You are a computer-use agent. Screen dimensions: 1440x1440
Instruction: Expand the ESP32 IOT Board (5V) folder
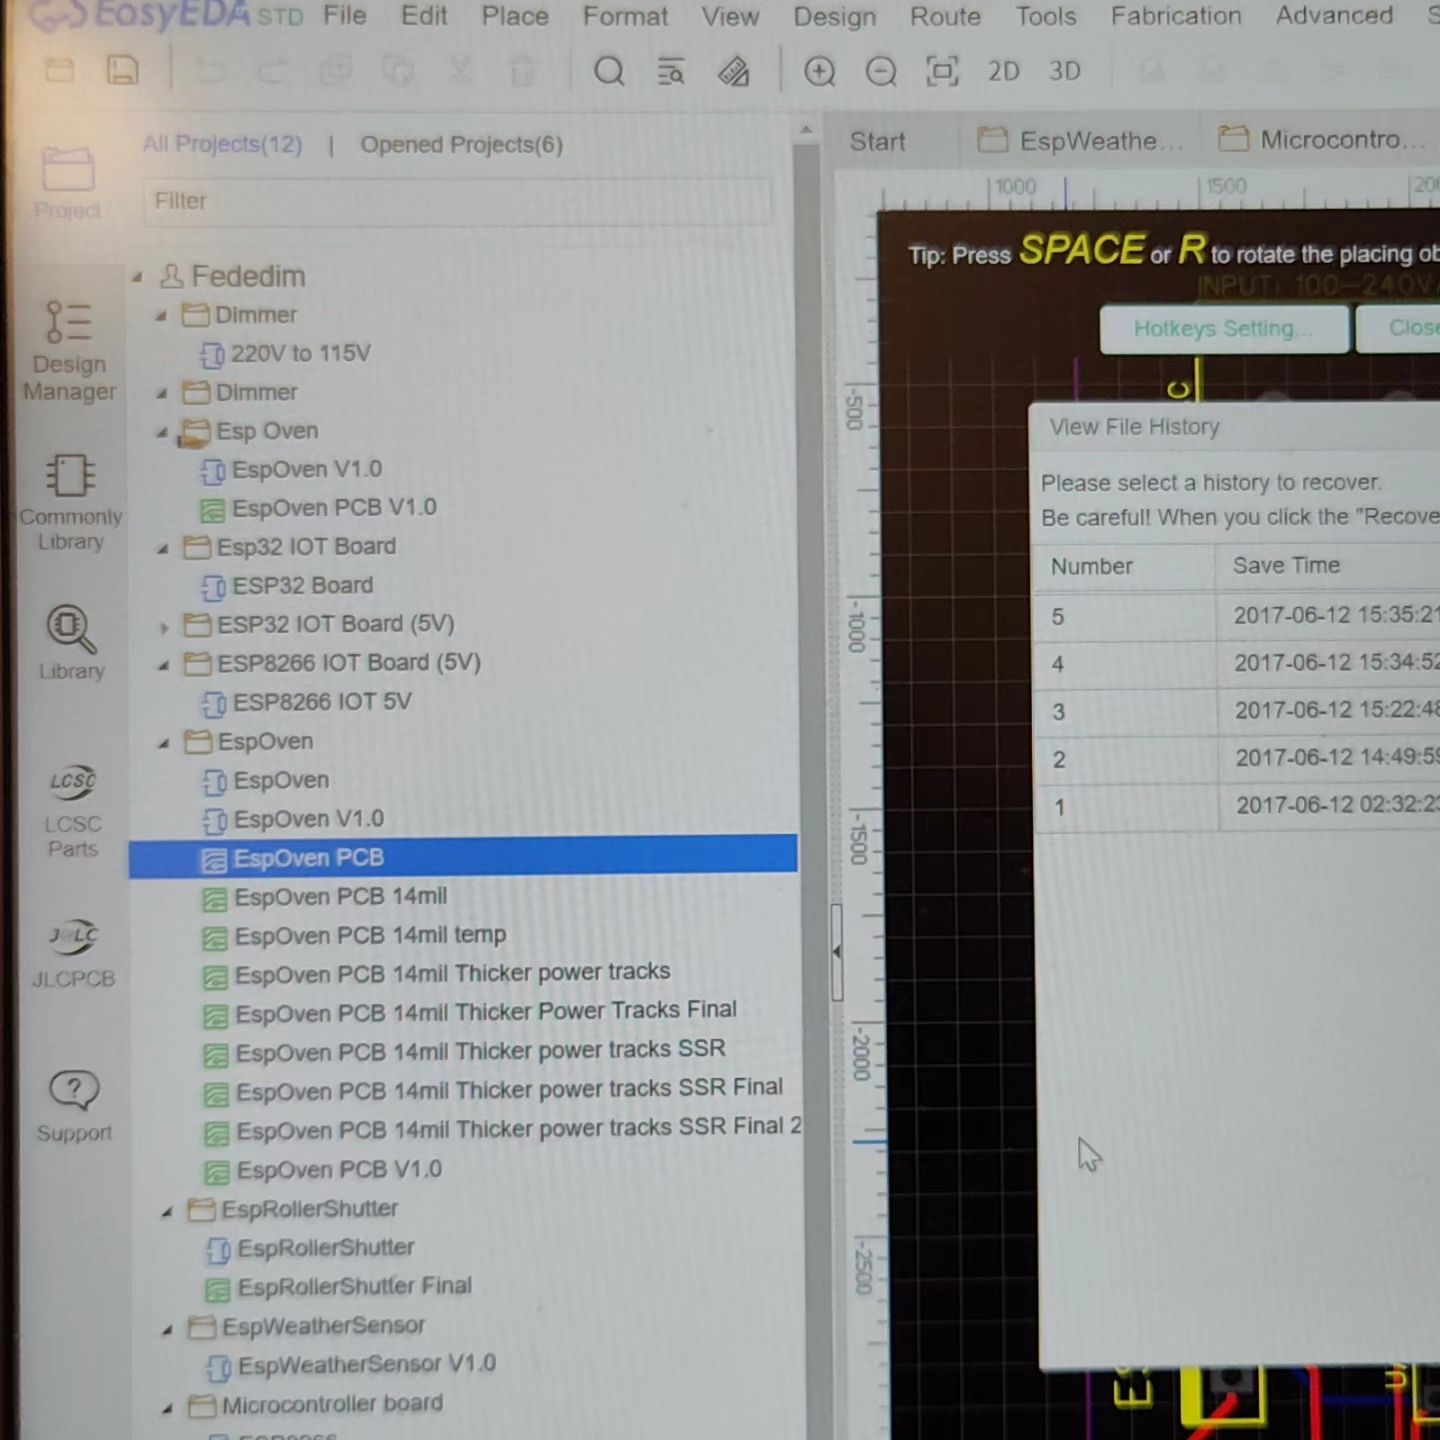(164, 628)
